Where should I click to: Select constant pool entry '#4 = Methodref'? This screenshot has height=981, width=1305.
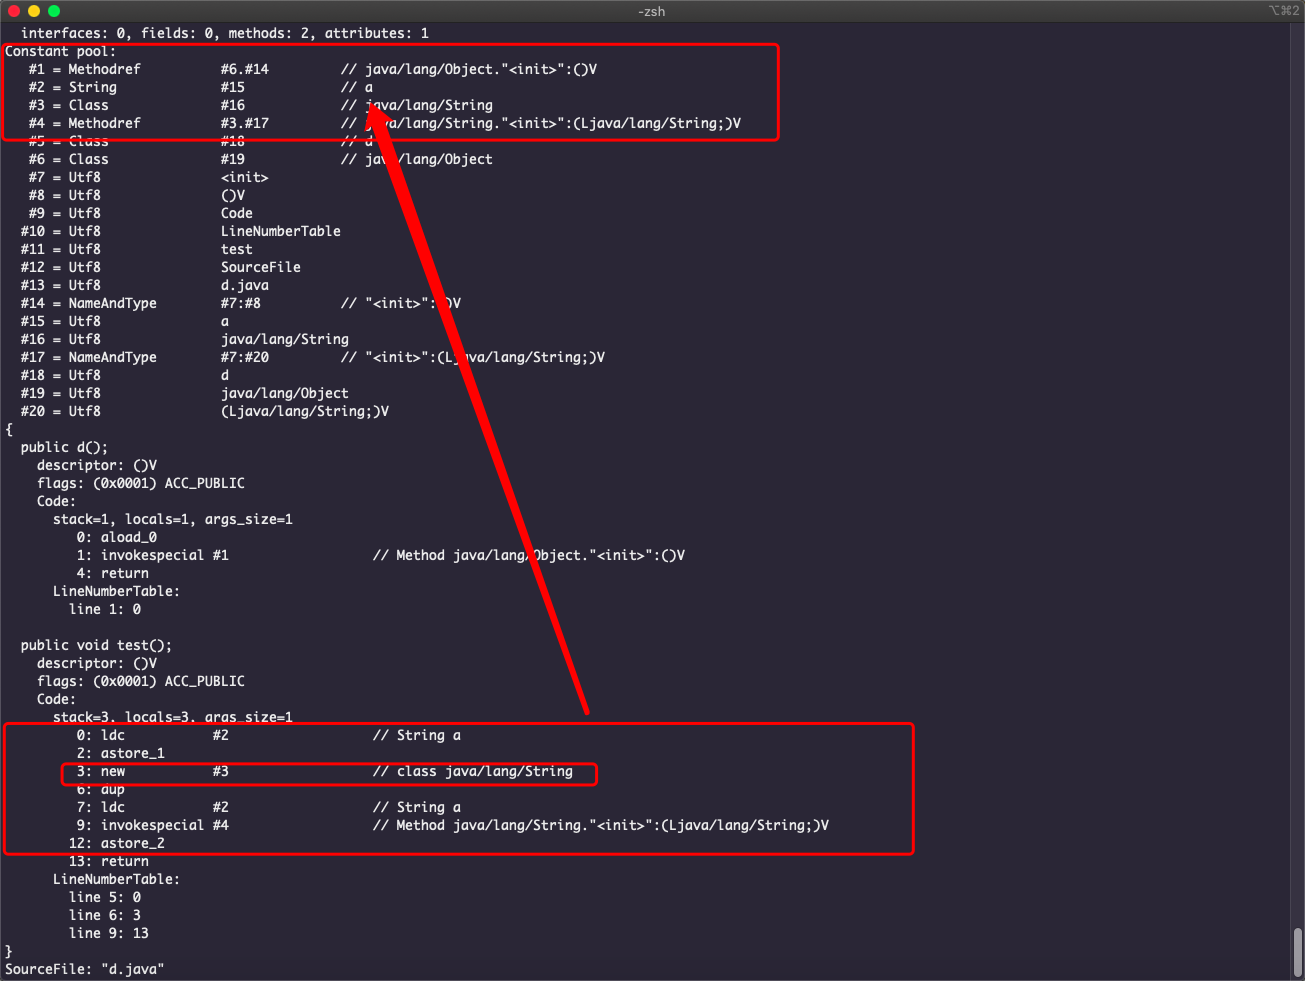[x=385, y=123]
